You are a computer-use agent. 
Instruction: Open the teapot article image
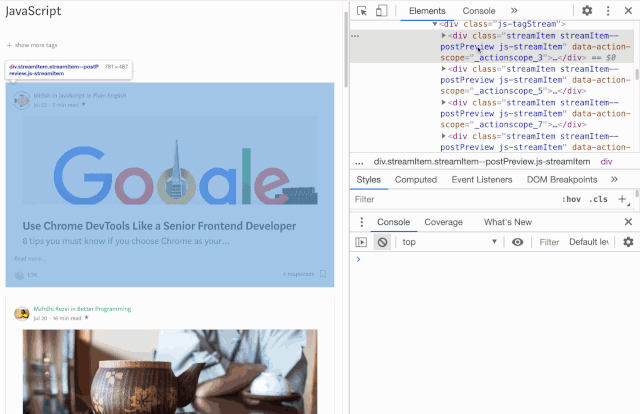tap(170, 372)
